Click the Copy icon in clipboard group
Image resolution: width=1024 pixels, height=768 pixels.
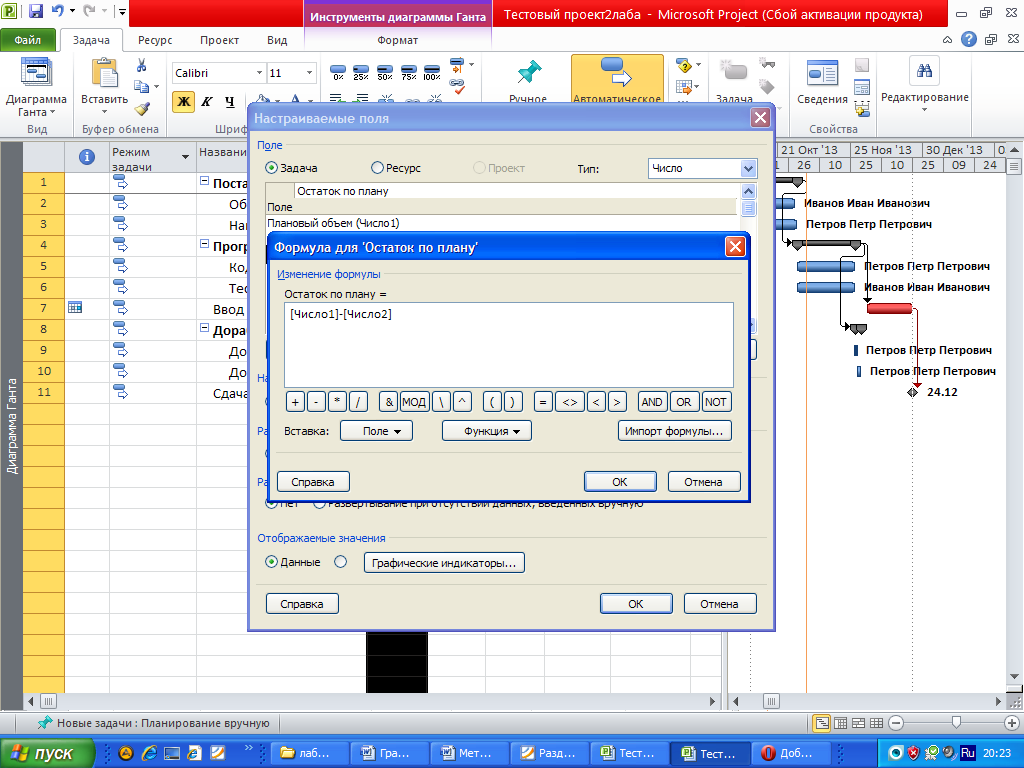tap(141, 86)
